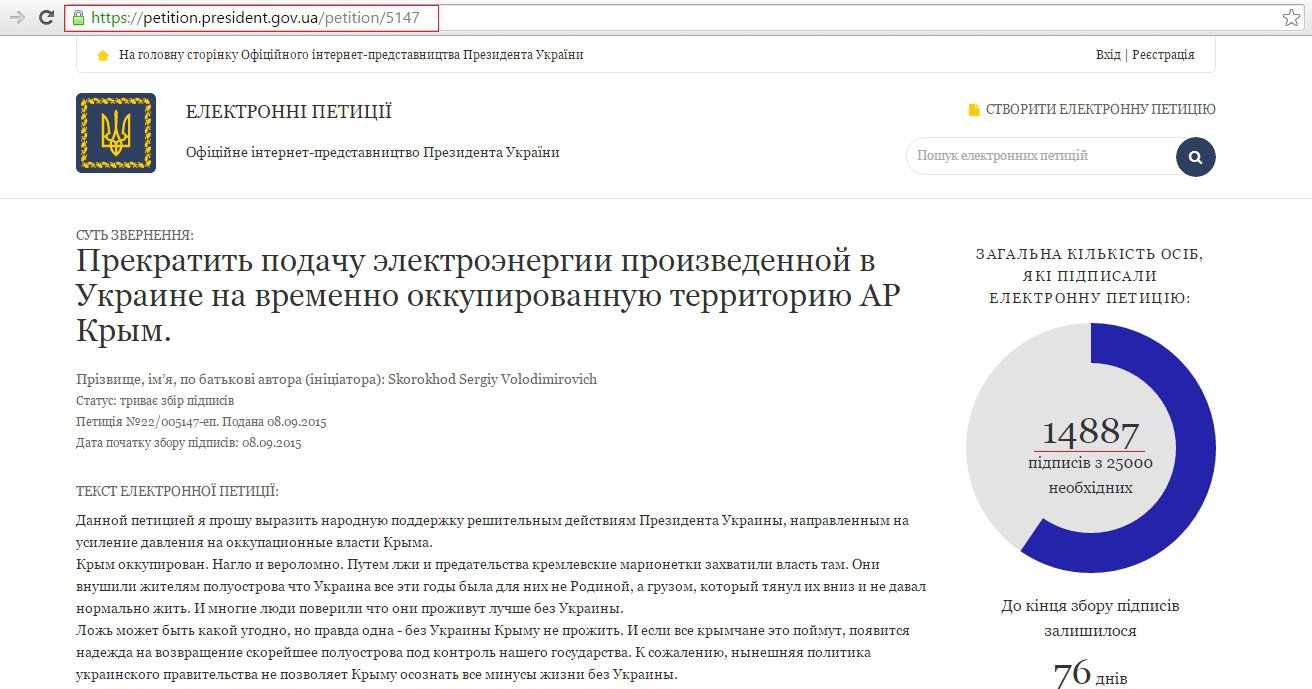Click the blue signature progress ring
The image size is (1312, 689).
coord(1190,450)
